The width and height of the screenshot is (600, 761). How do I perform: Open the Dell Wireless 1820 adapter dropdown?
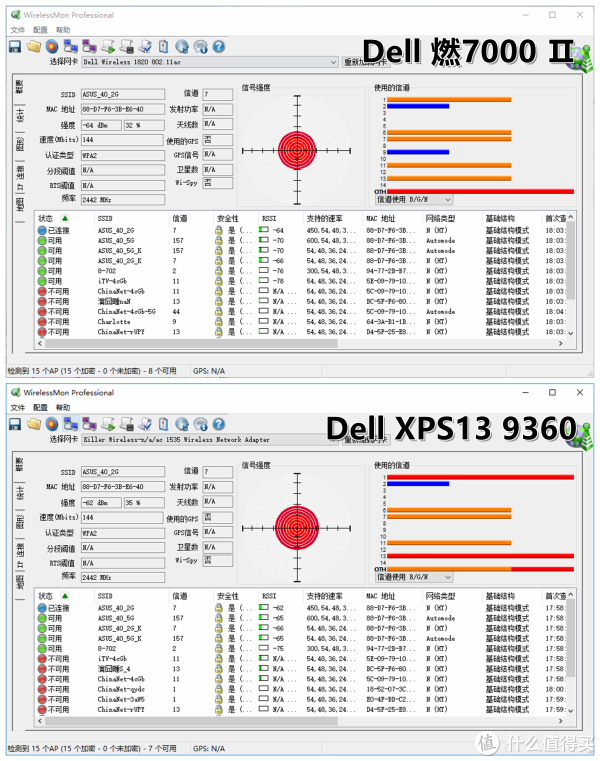point(333,62)
